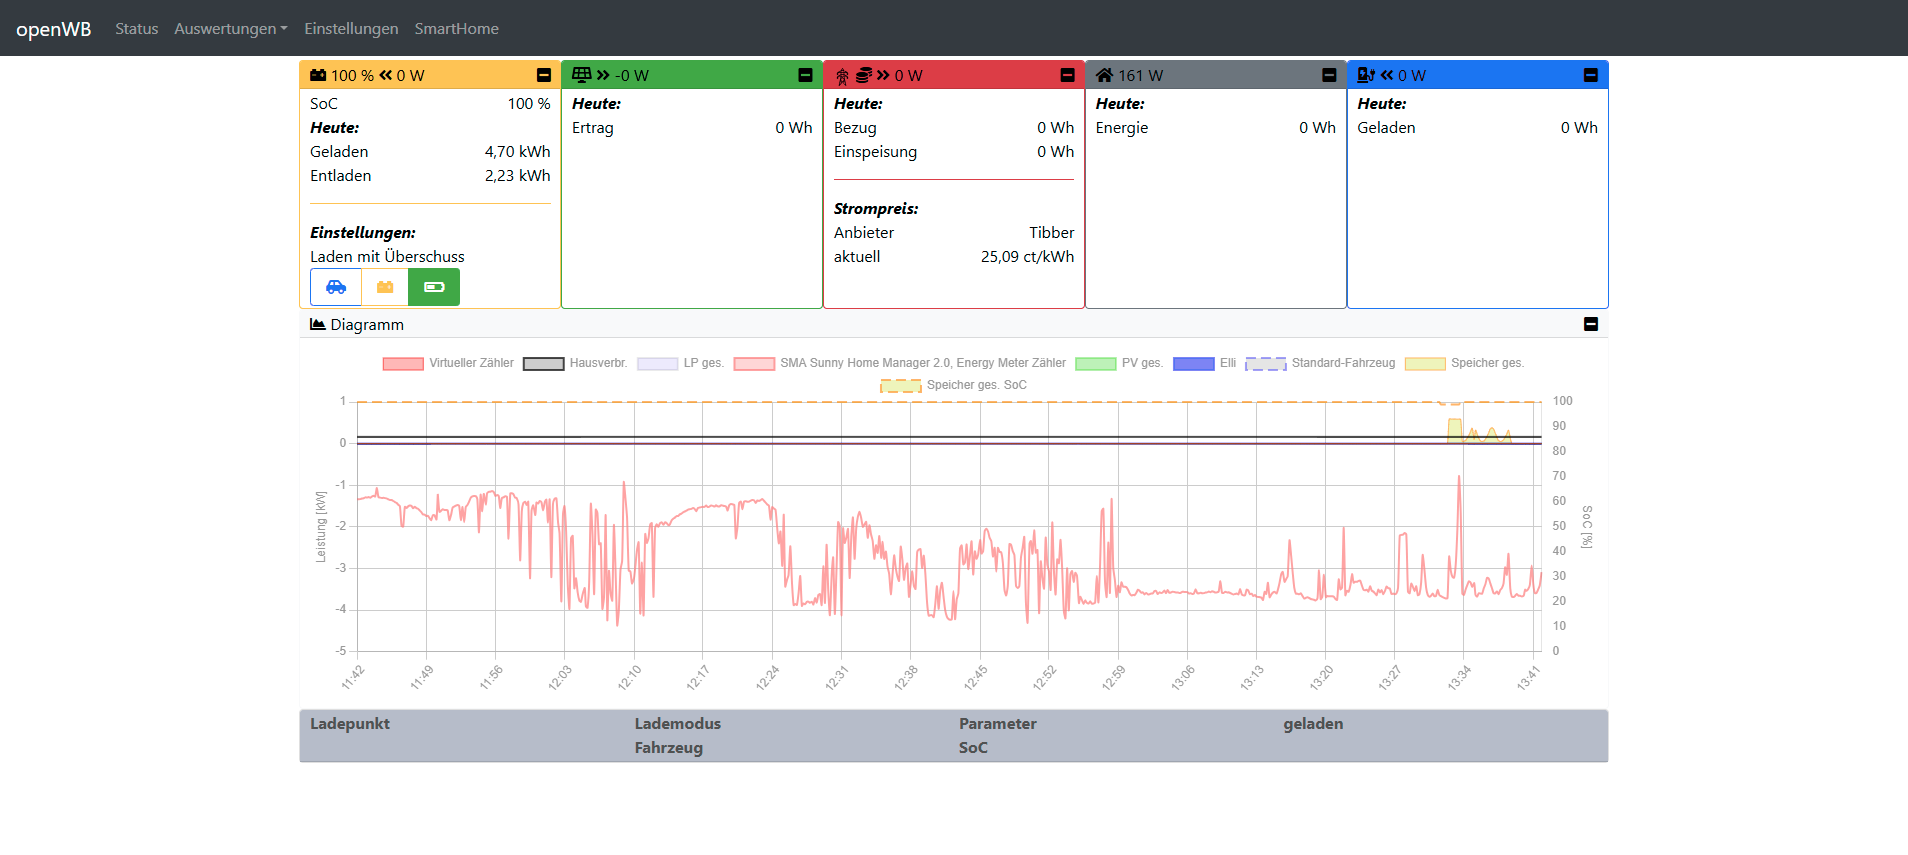The height and width of the screenshot is (855, 1908).
Task: Collapse the house consumption card
Action: [x=1329, y=75]
